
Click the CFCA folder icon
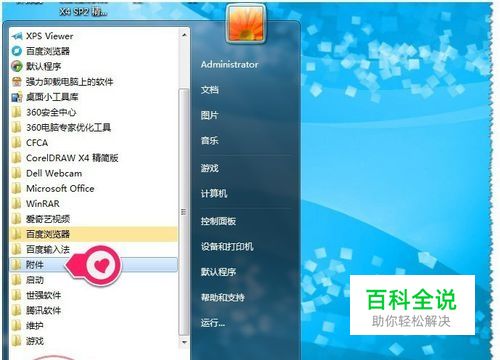point(17,143)
